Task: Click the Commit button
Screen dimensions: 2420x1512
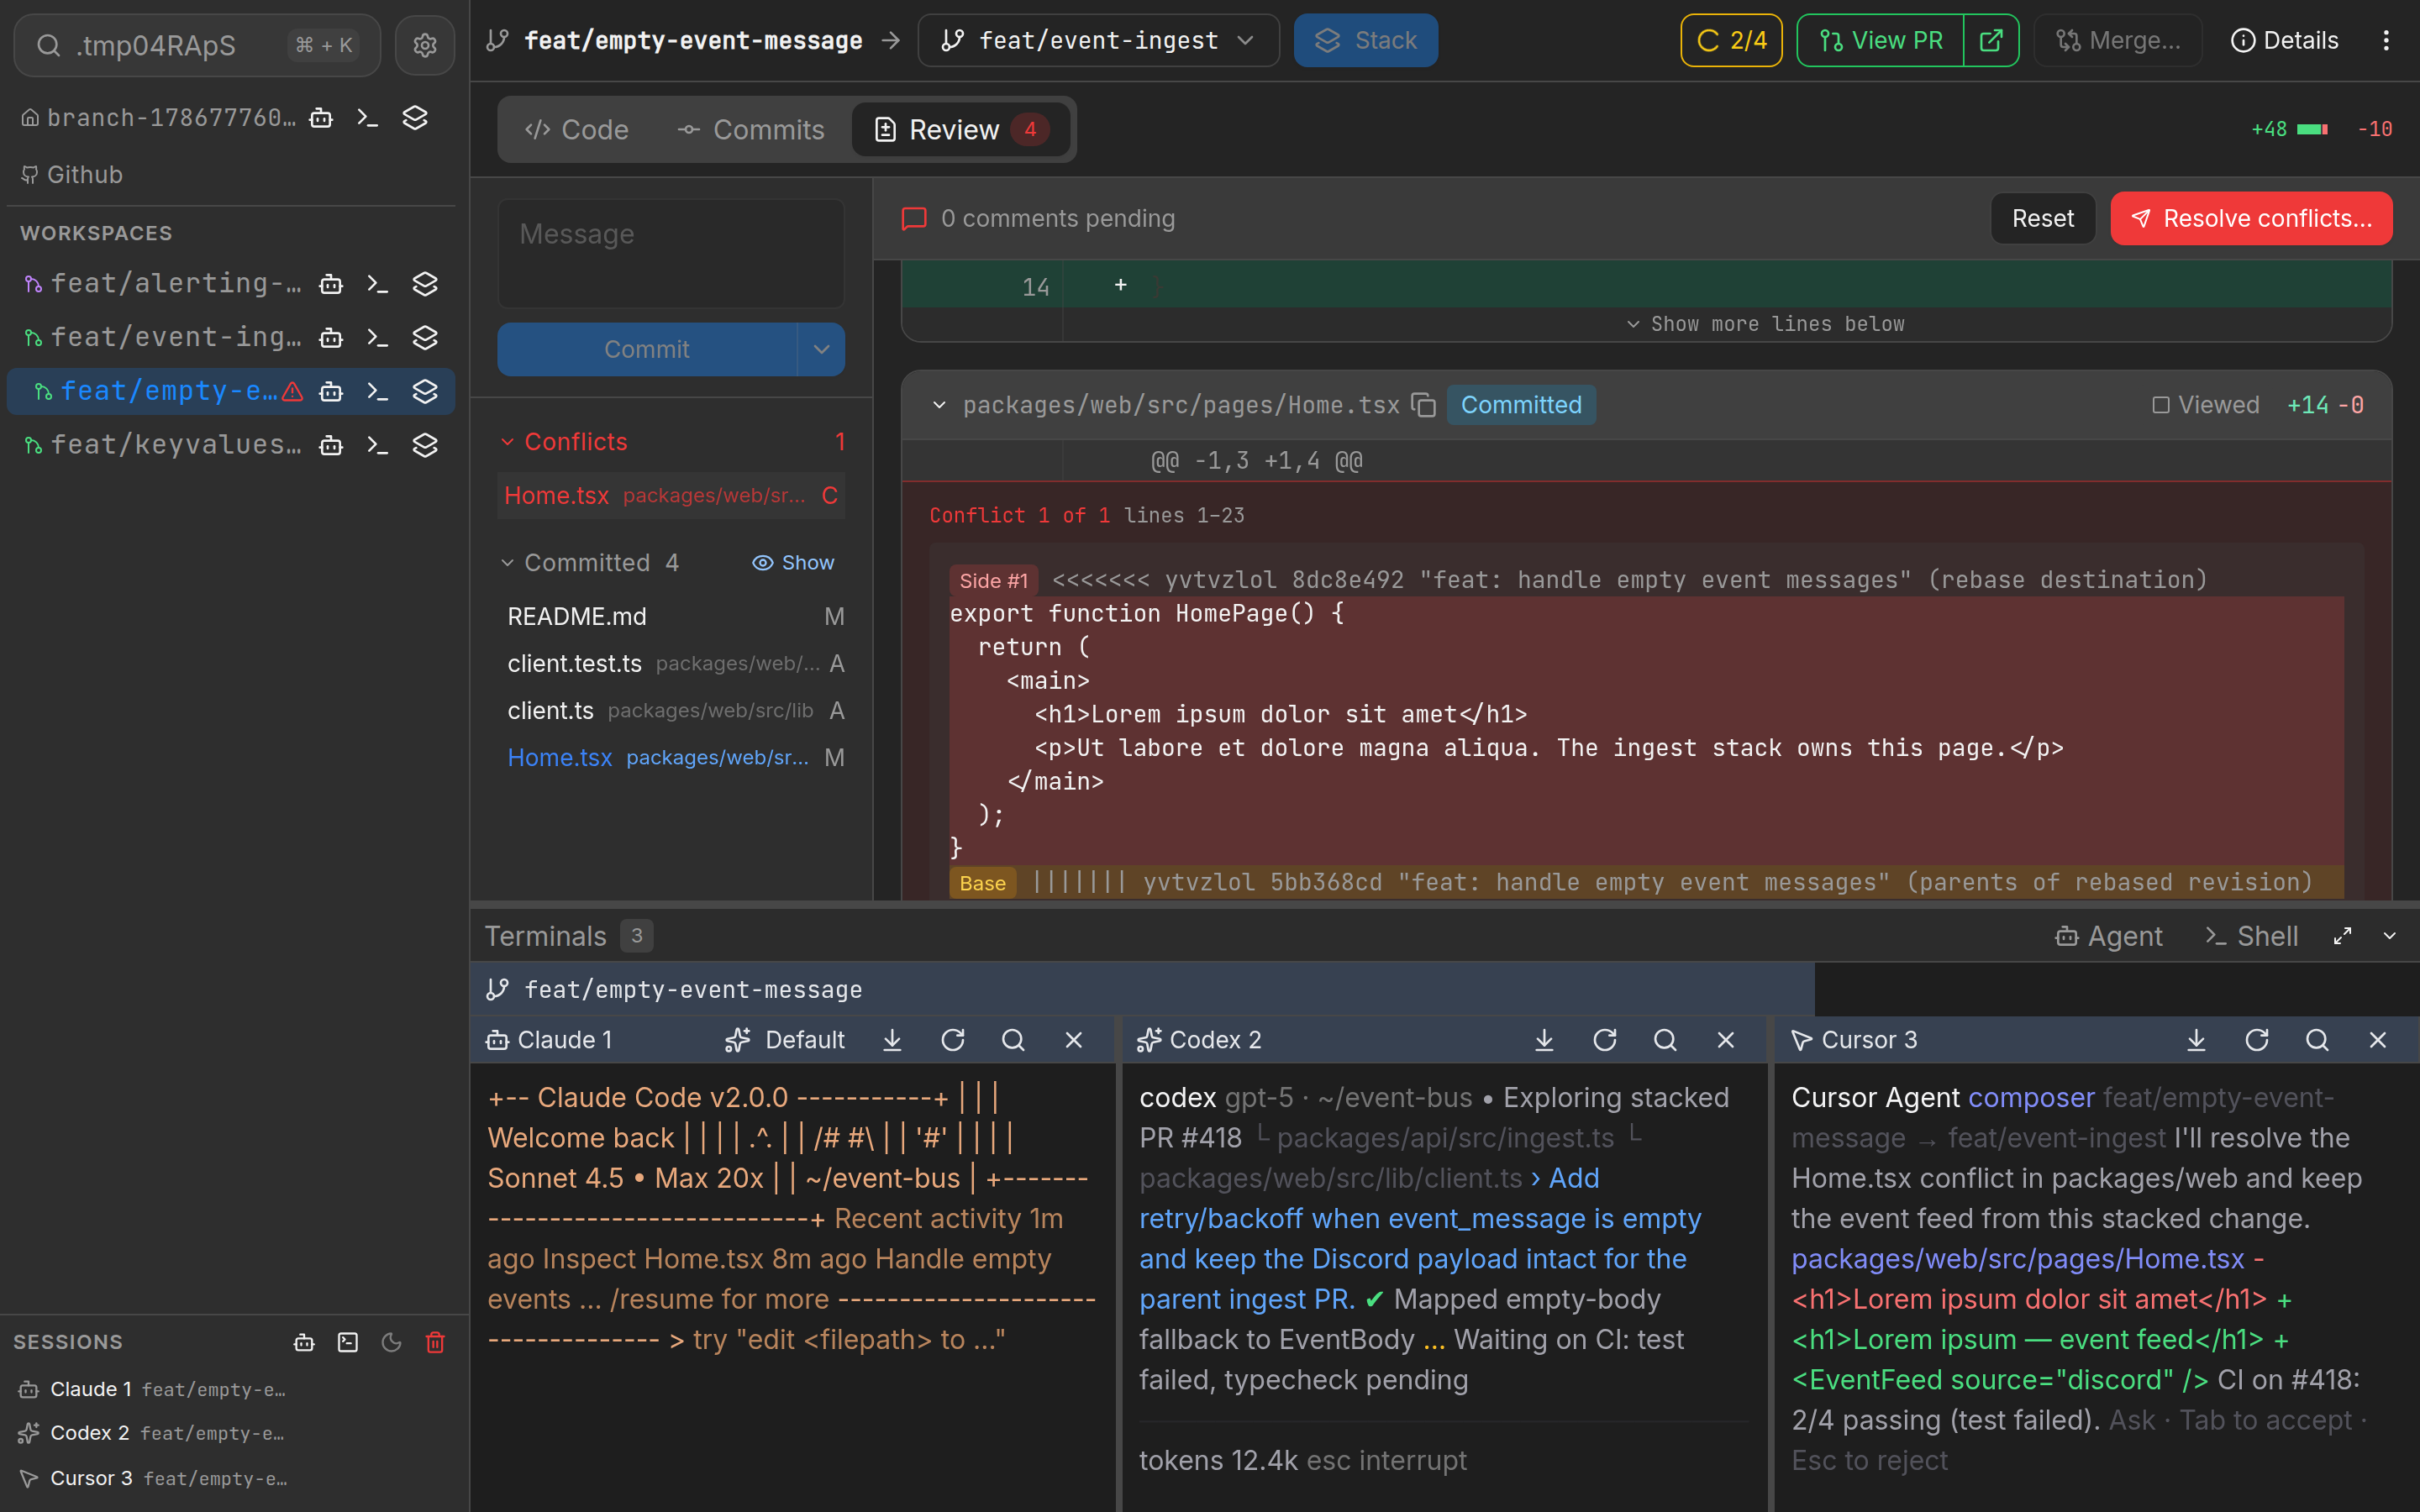Action: point(647,349)
